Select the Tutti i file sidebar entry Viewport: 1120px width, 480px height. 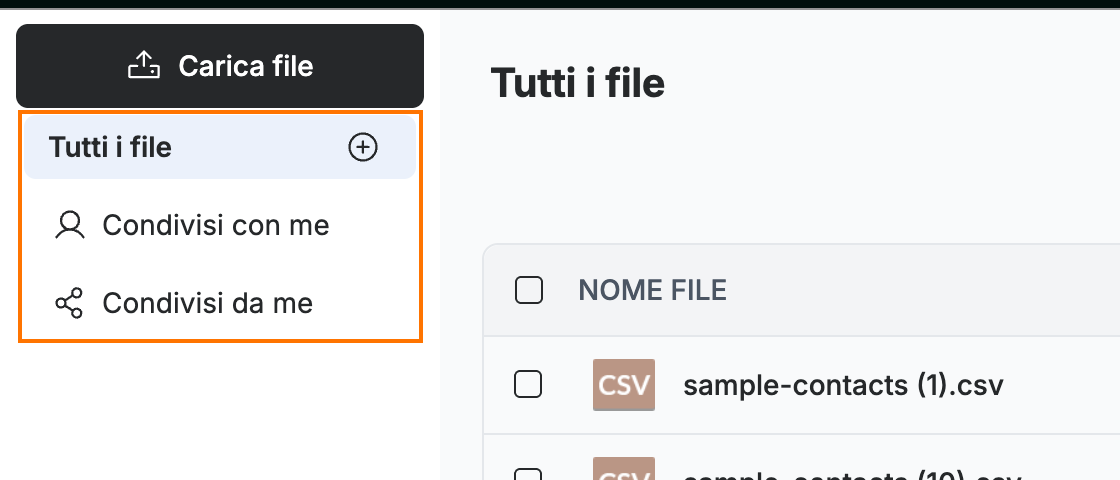click(220, 147)
